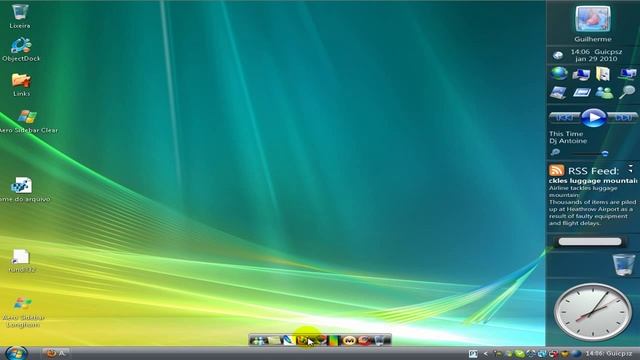Viewport: 640px width, 360px height.
Task: Expand hidden tray icons arrow
Action: coord(485,354)
